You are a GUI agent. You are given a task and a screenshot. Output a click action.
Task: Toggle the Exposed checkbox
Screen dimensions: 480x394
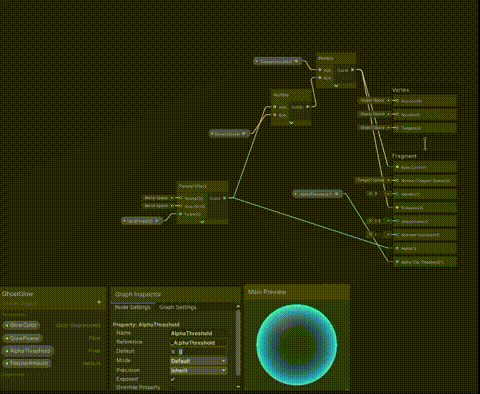point(173,379)
